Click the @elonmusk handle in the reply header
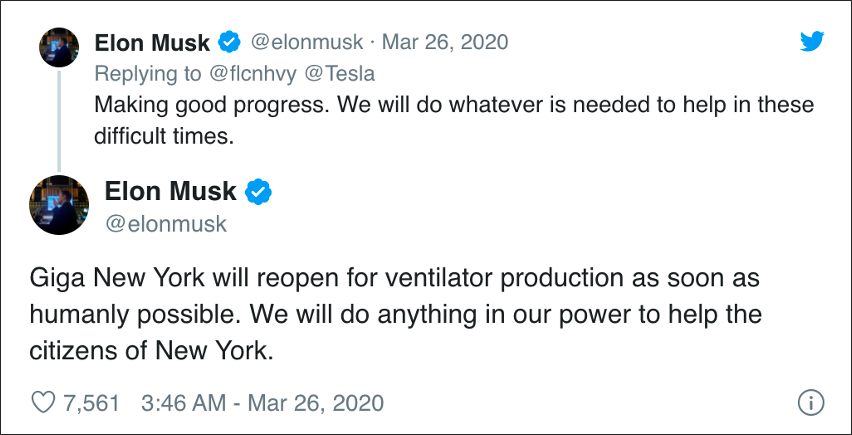The height and width of the screenshot is (435, 852). coord(305,42)
